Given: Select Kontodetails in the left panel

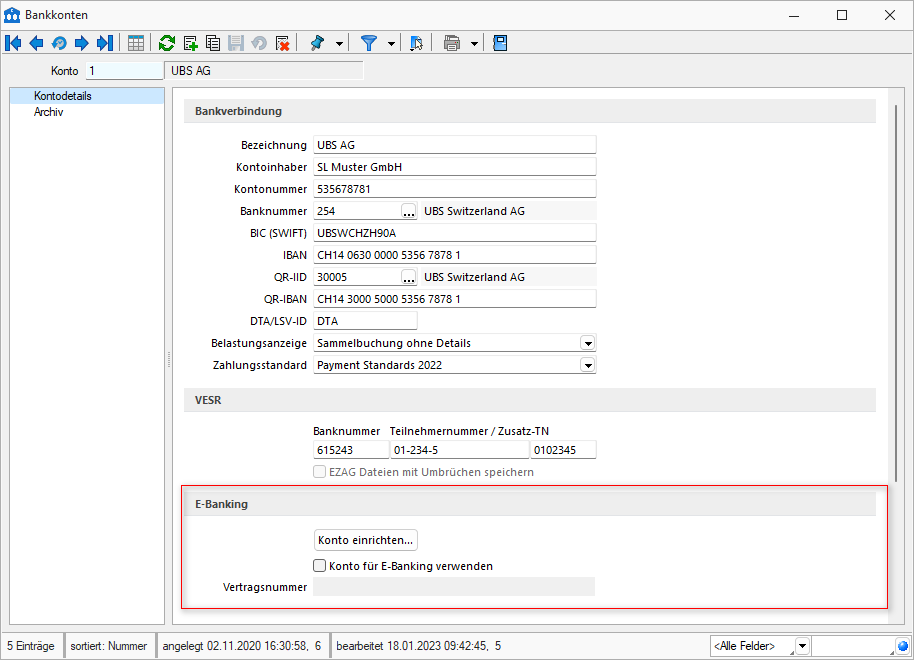Looking at the screenshot, I should [87, 96].
